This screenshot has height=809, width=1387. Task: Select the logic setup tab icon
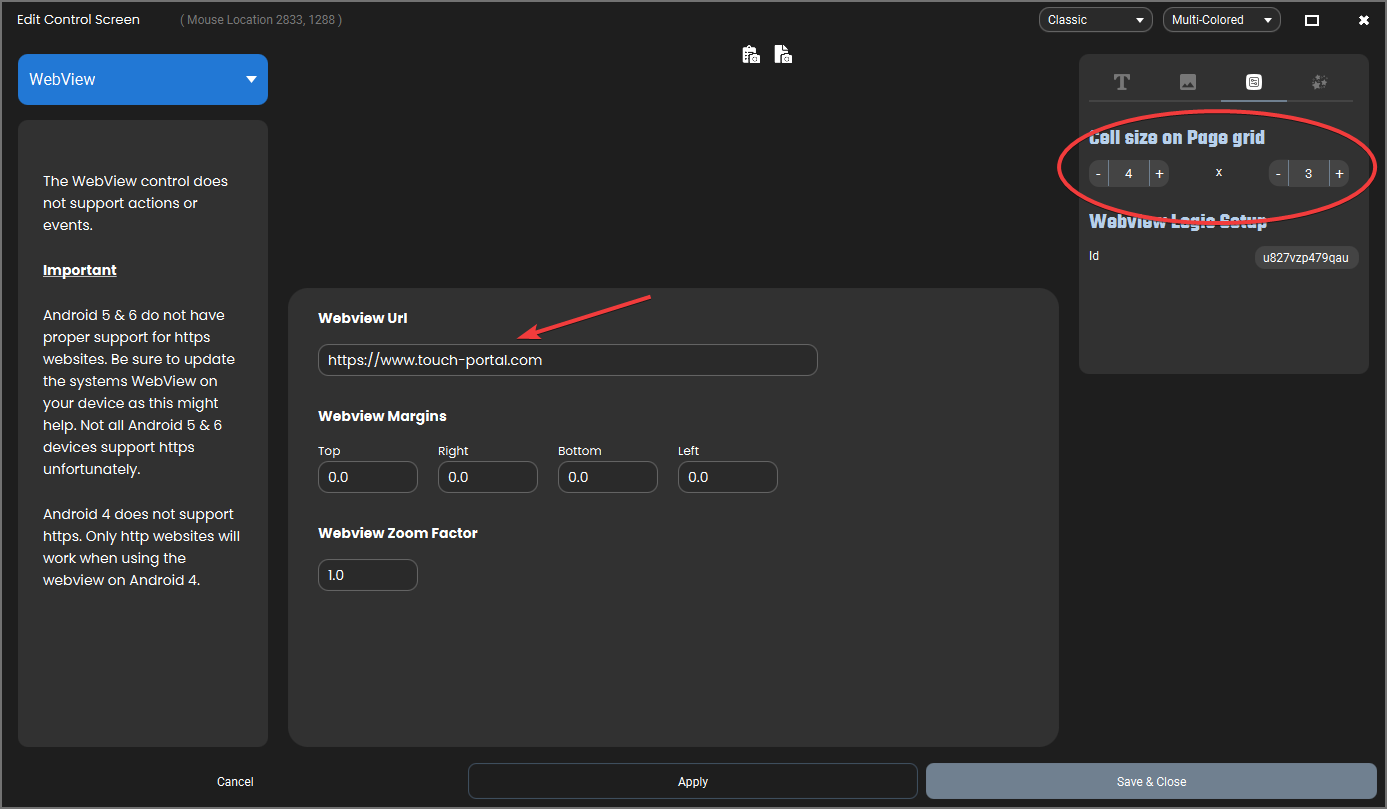click(x=1254, y=82)
